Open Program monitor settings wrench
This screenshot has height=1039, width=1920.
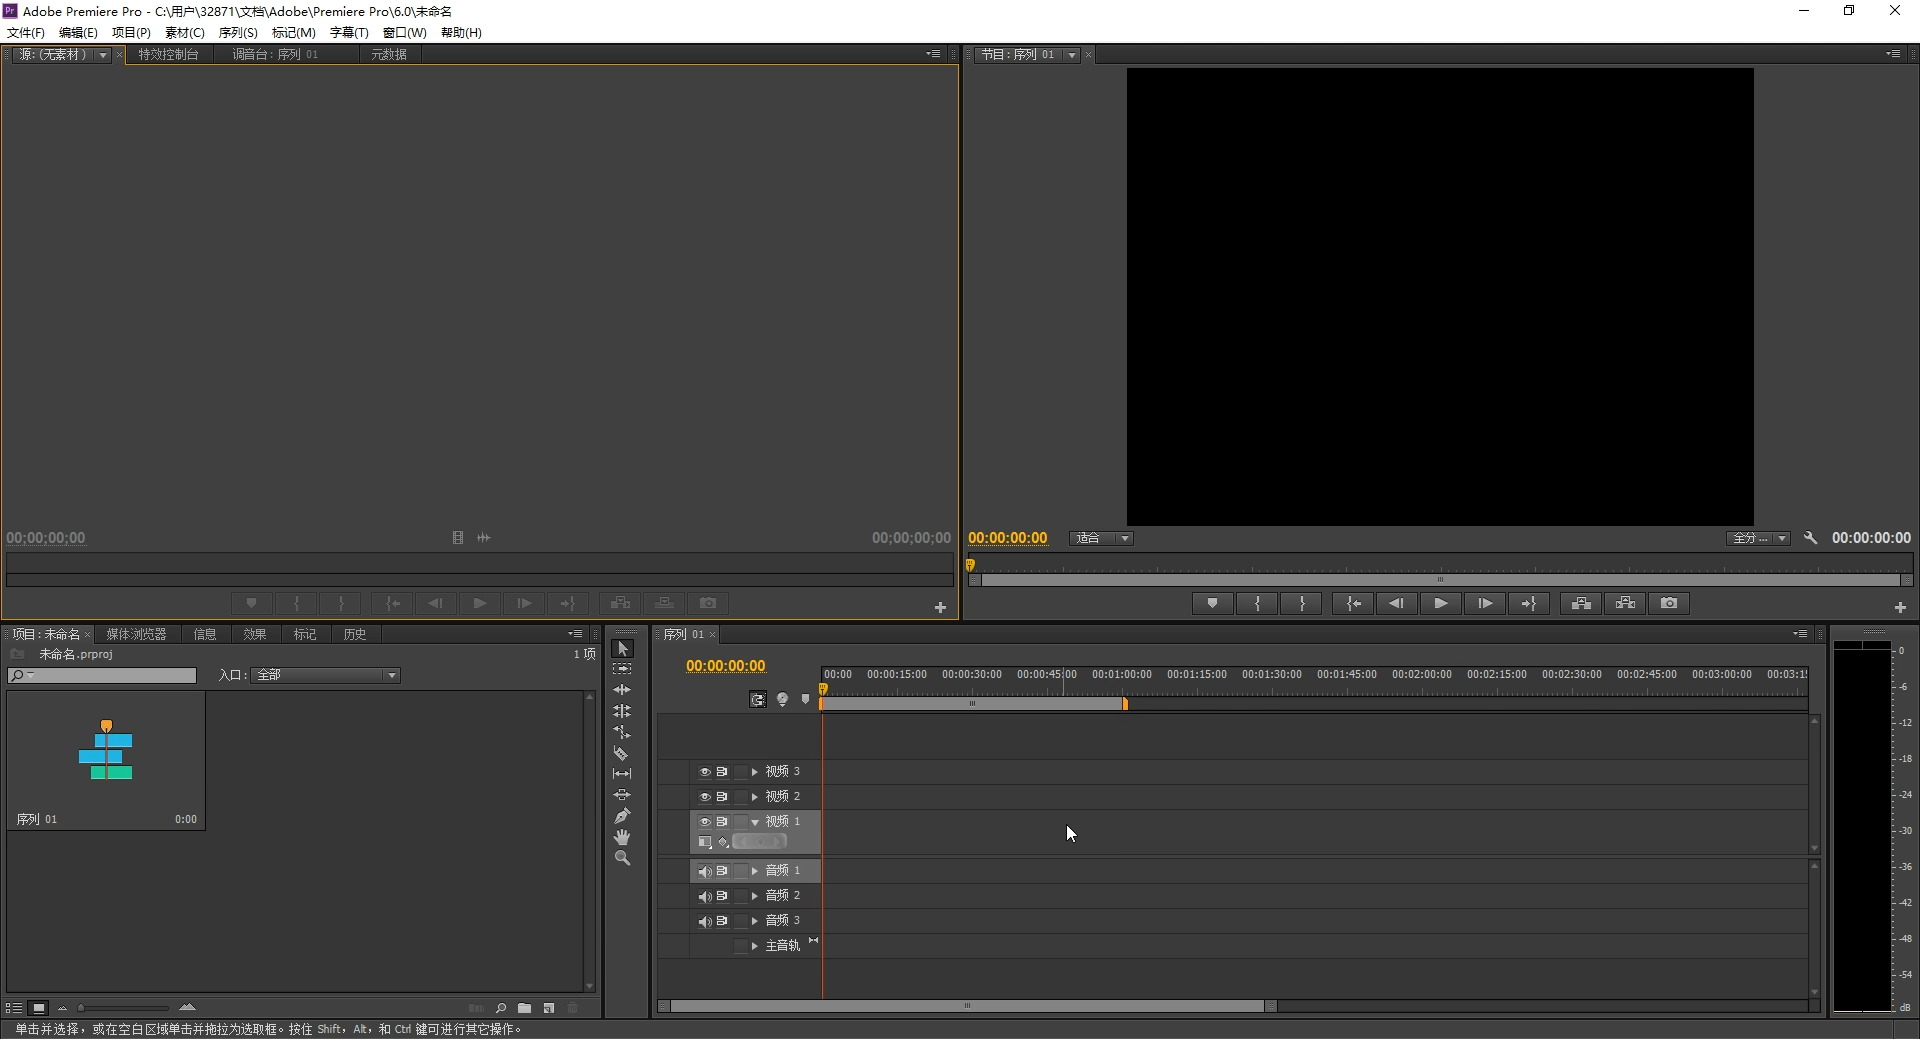coord(1810,538)
